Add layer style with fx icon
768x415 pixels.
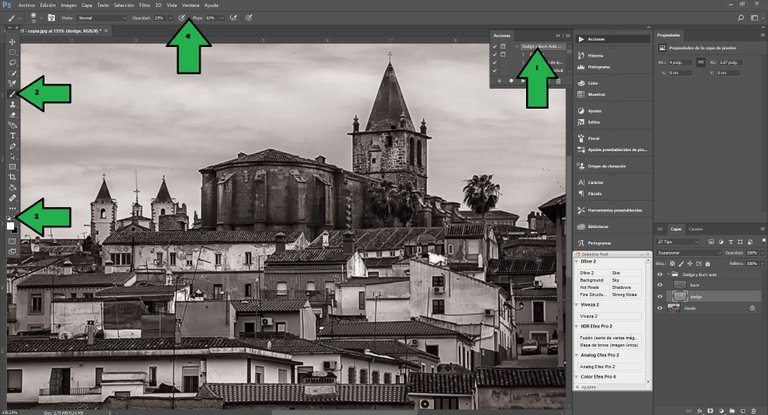click(699, 411)
